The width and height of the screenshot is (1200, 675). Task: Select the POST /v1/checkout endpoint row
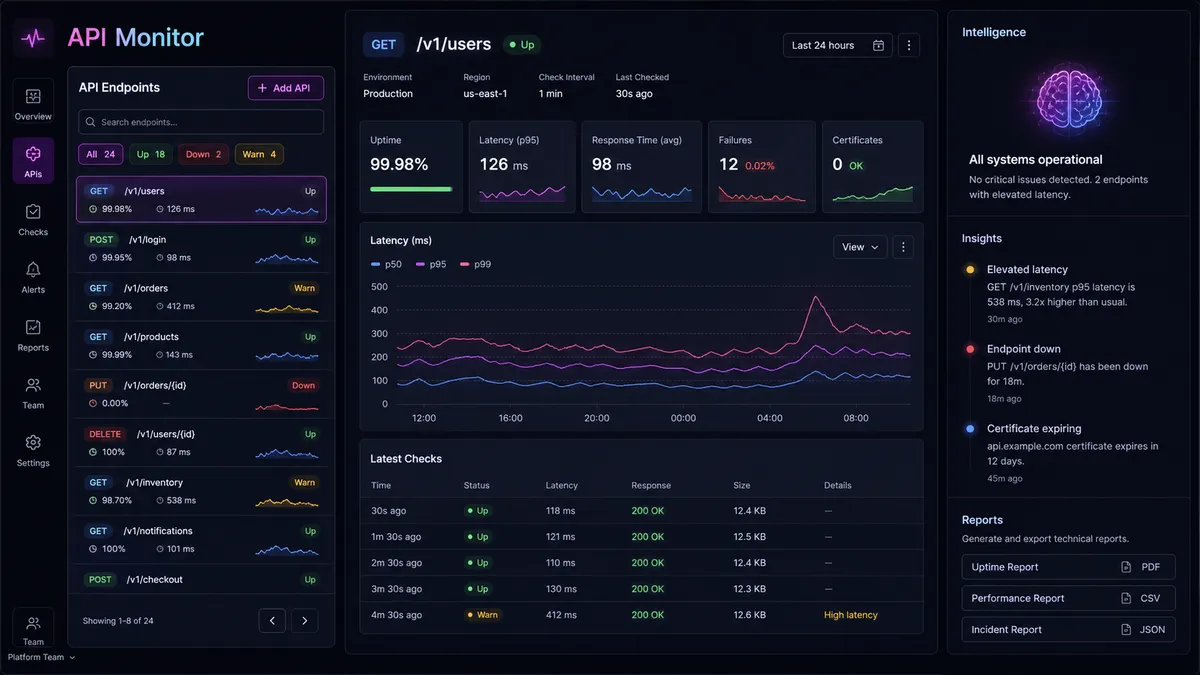pos(201,579)
